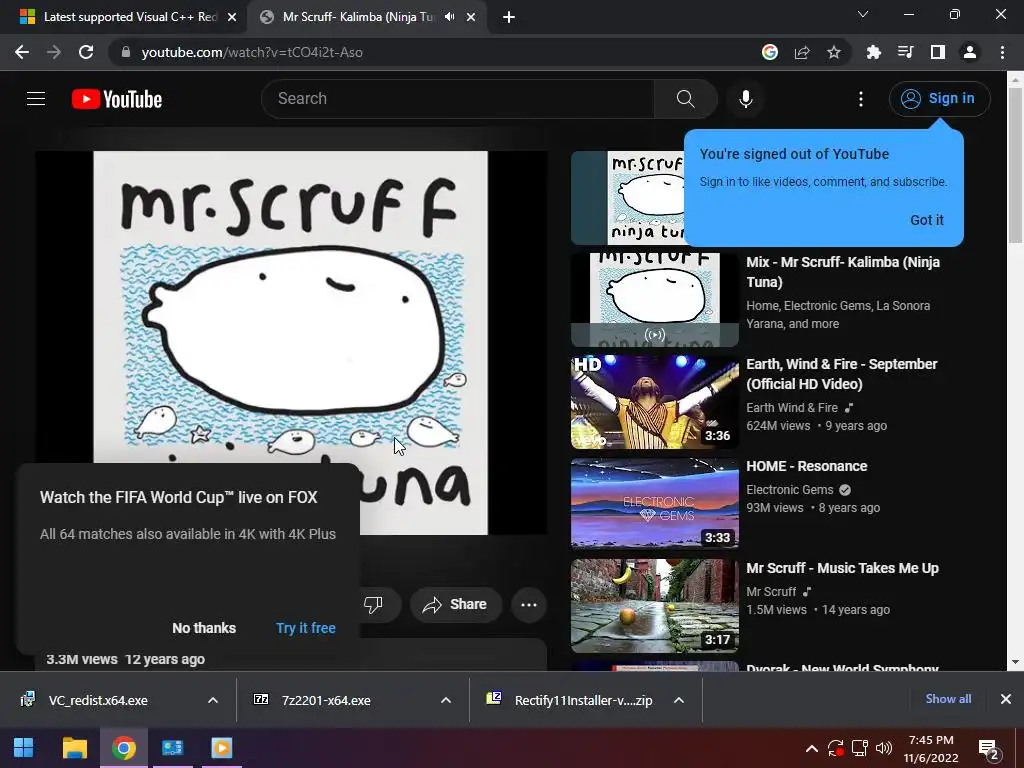Open Chrome extensions puzzle icon
The width and height of the screenshot is (1024, 768).
(x=874, y=52)
